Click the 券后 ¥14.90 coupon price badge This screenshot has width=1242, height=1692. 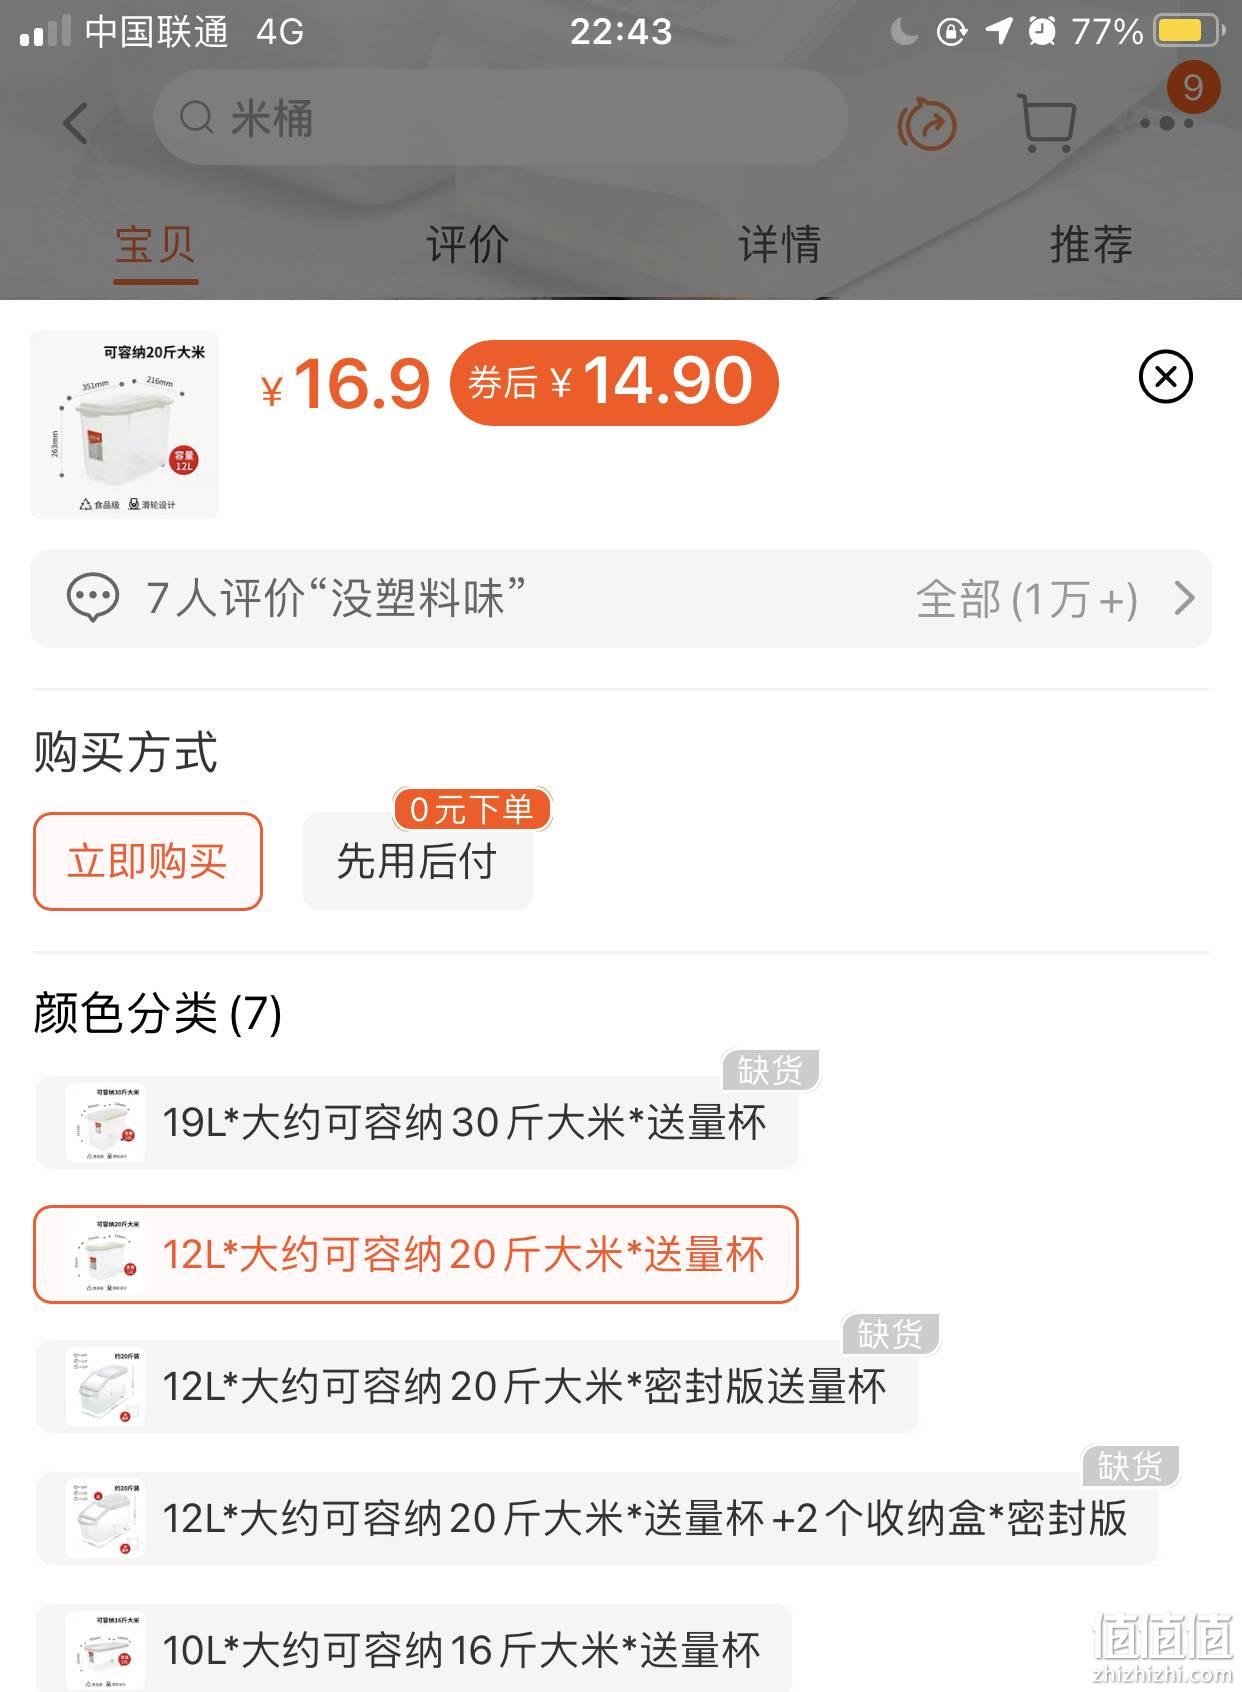[x=614, y=383]
